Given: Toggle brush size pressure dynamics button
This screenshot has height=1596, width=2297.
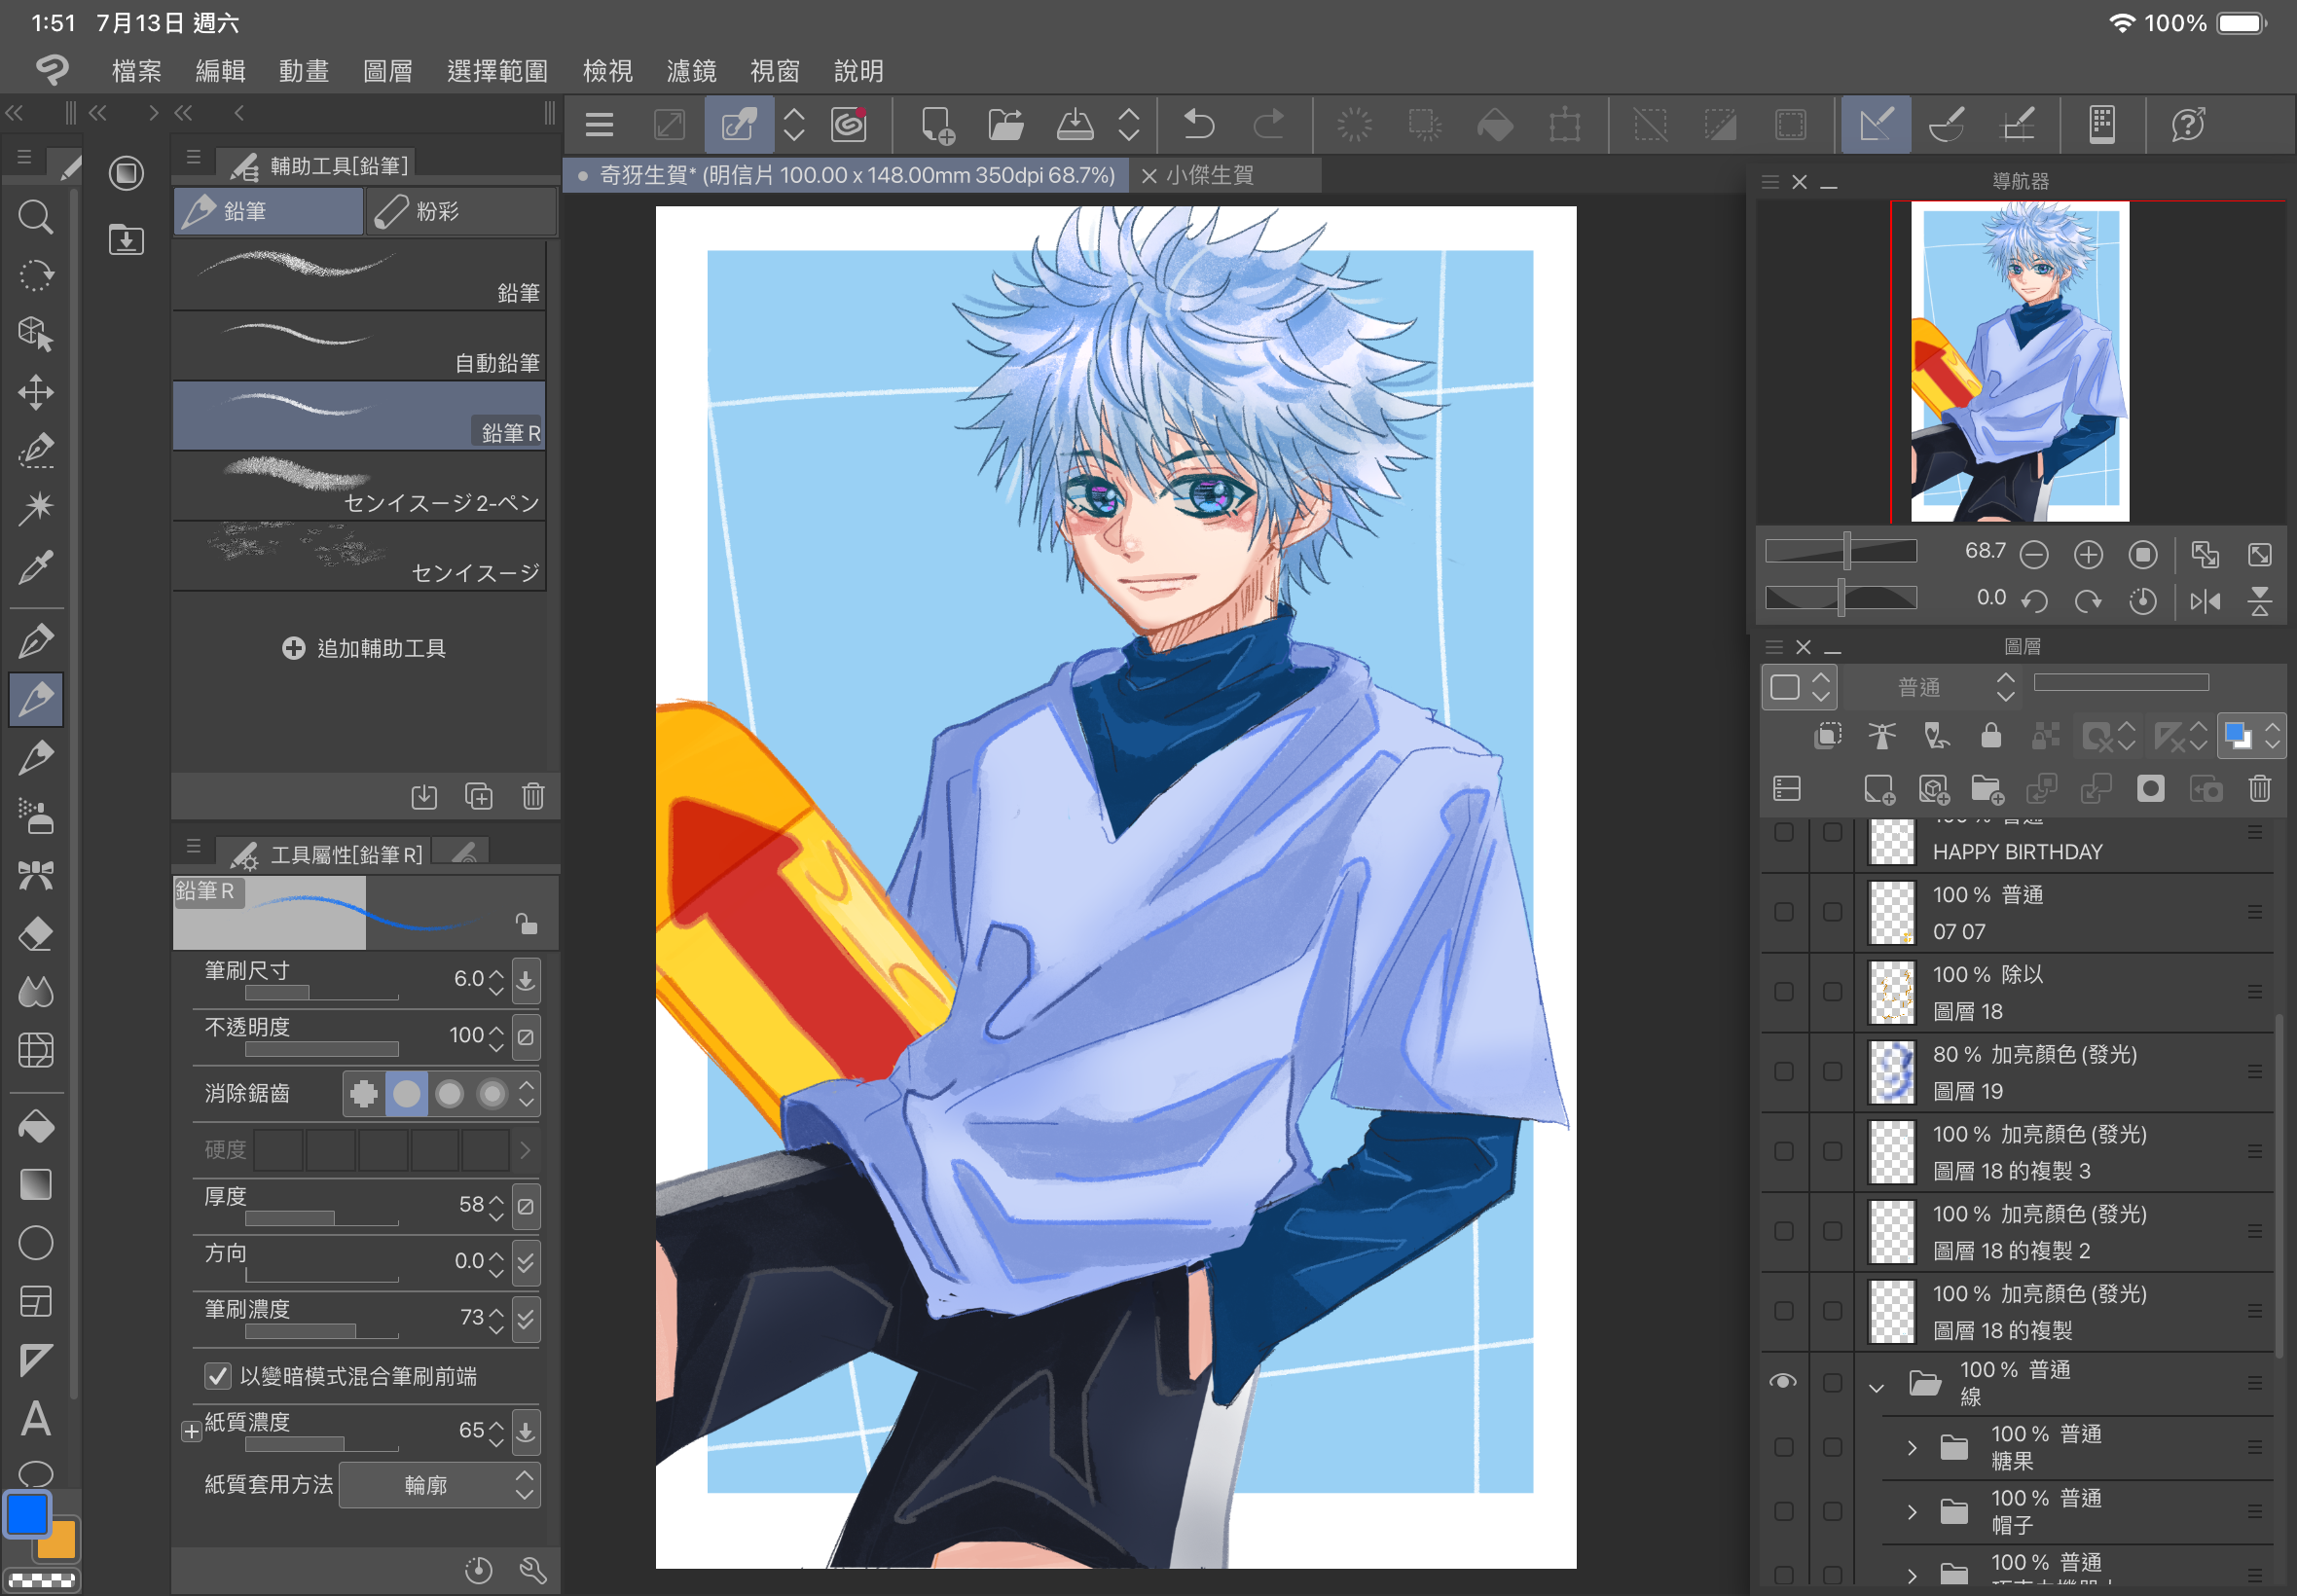Looking at the screenshot, I should (x=525, y=980).
